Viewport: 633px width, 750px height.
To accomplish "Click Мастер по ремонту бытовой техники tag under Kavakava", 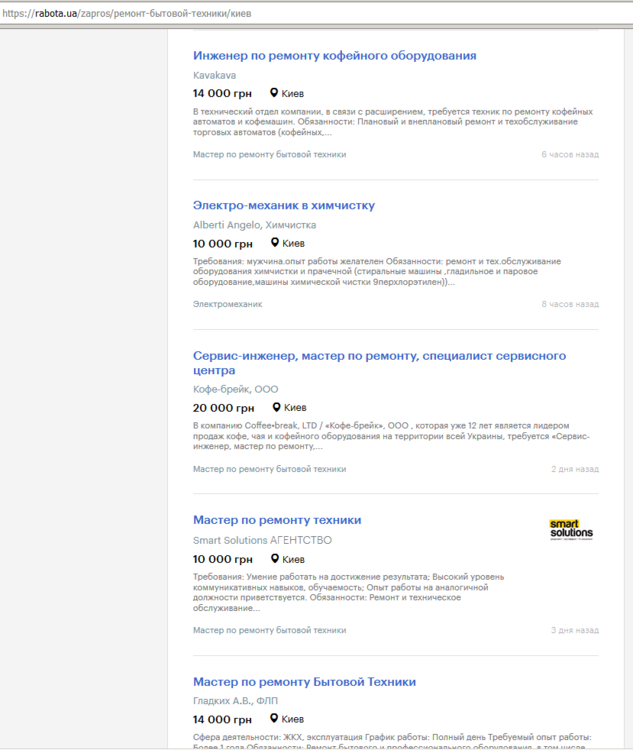I will pos(269,154).
